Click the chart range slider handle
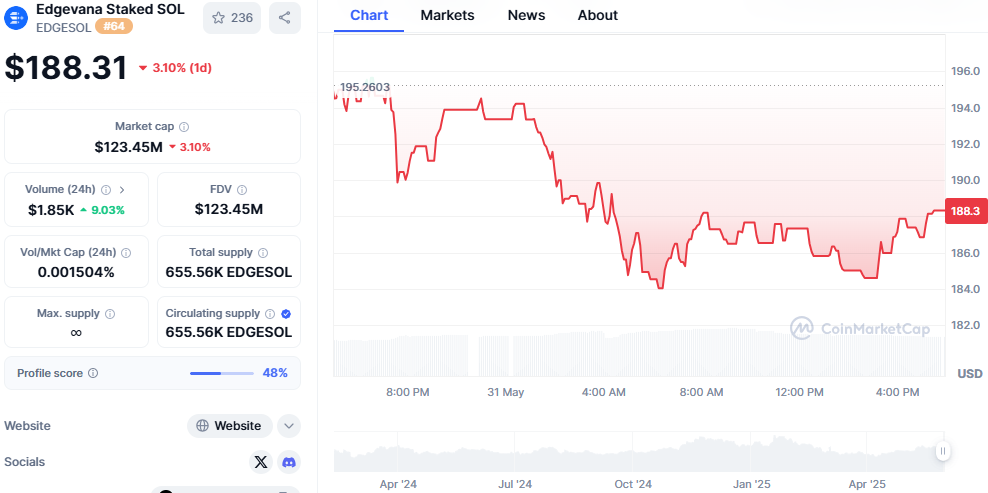 [942, 451]
